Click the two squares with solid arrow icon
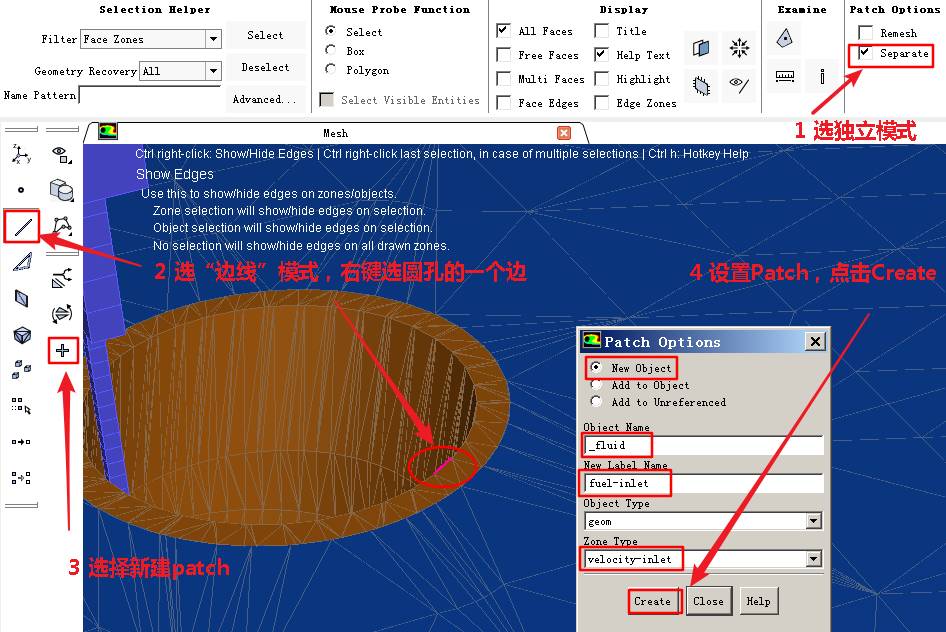 click(21, 442)
